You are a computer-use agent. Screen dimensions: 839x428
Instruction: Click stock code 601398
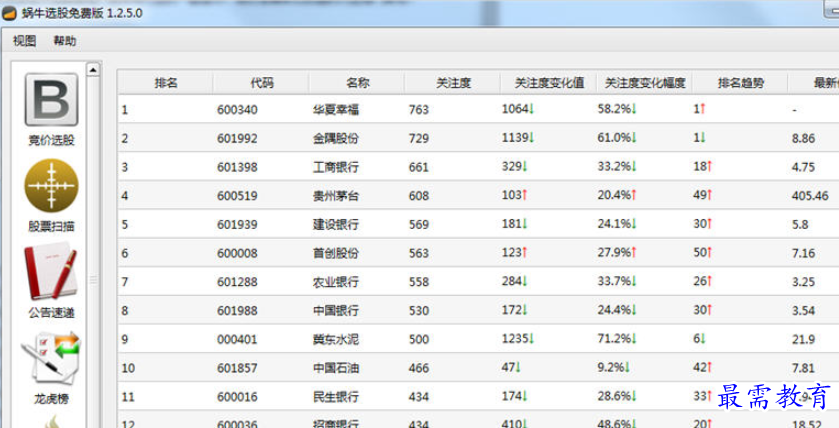tap(237, 167)
